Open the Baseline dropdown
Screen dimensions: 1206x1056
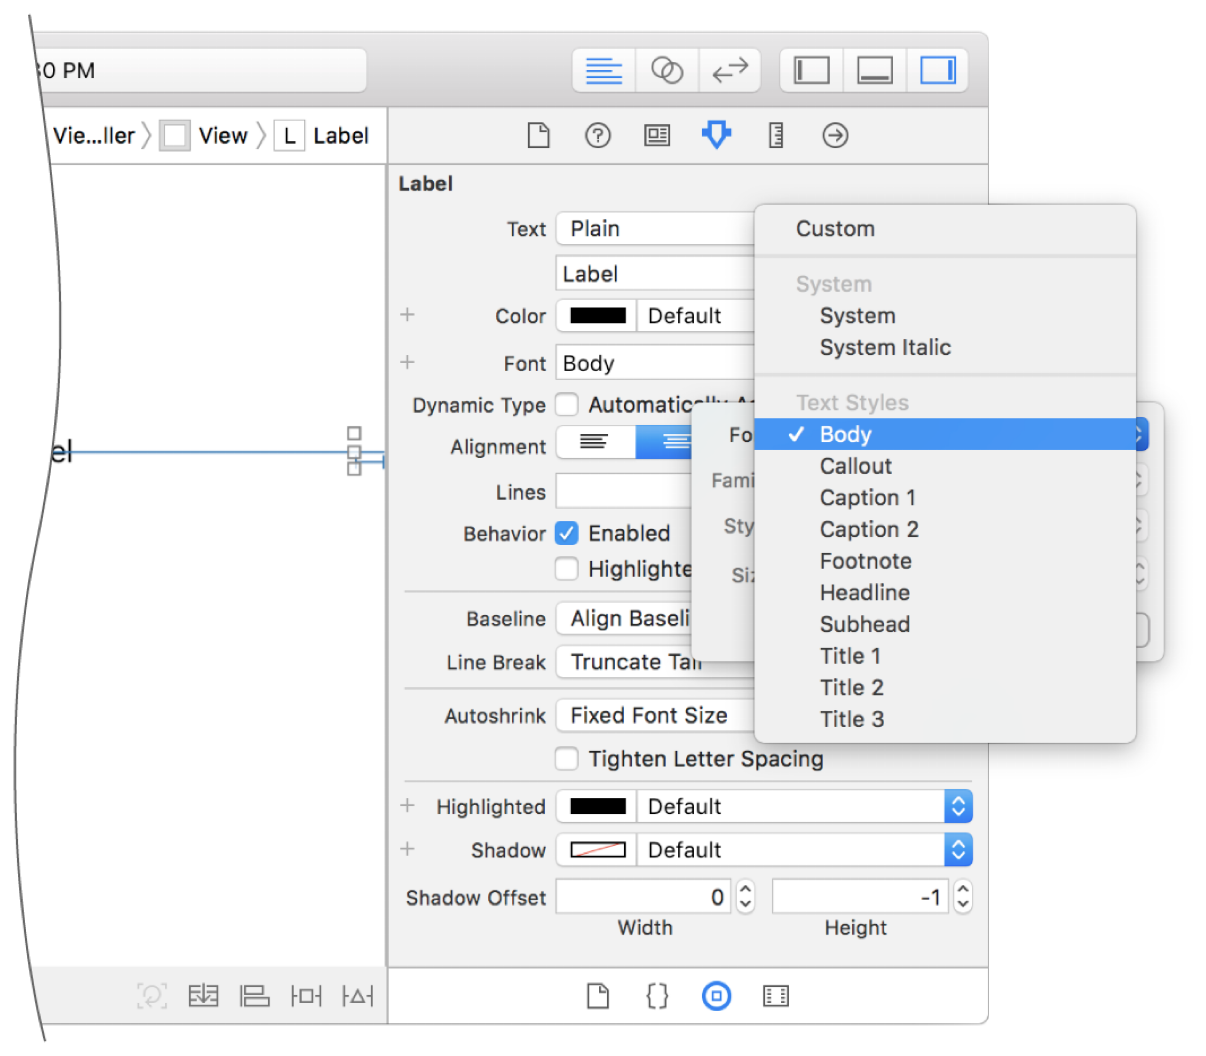[624, 619]
